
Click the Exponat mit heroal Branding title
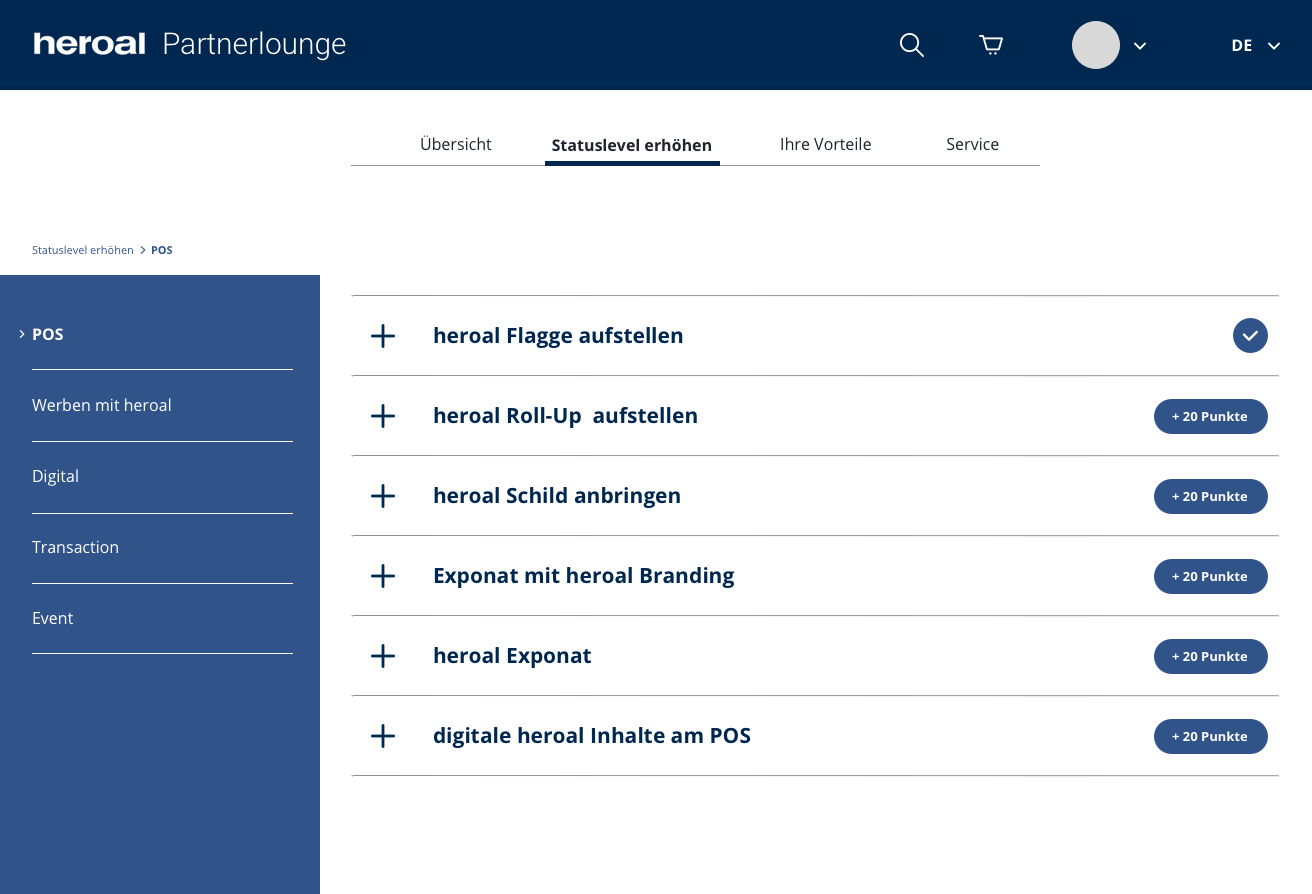click(584, 576)
